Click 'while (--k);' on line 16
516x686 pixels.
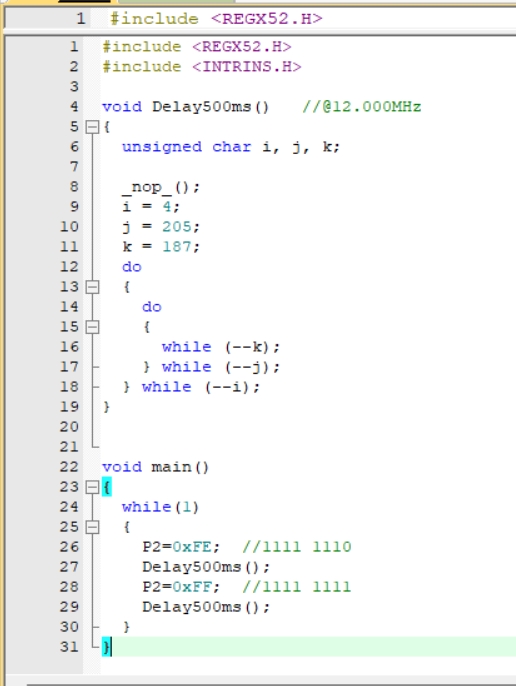coord(221,347)
